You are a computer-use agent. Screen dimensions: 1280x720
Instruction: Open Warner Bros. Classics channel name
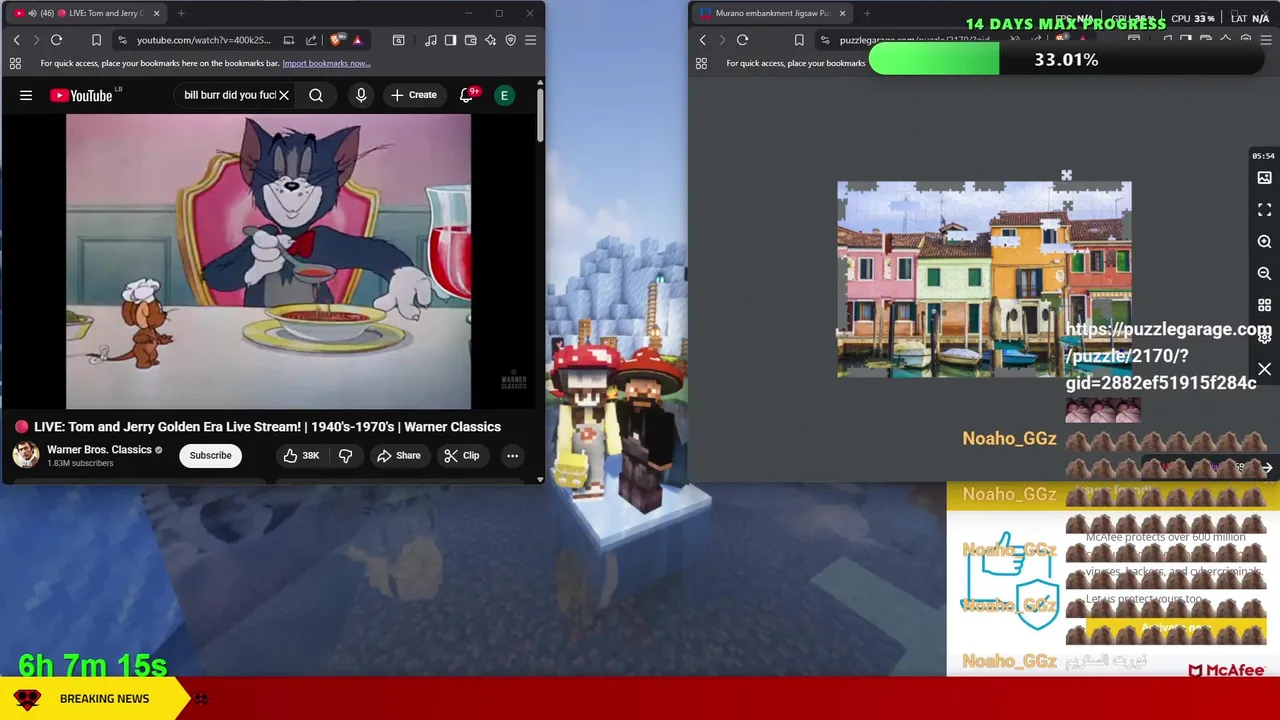pyautogui.click(x=99, y=450)
